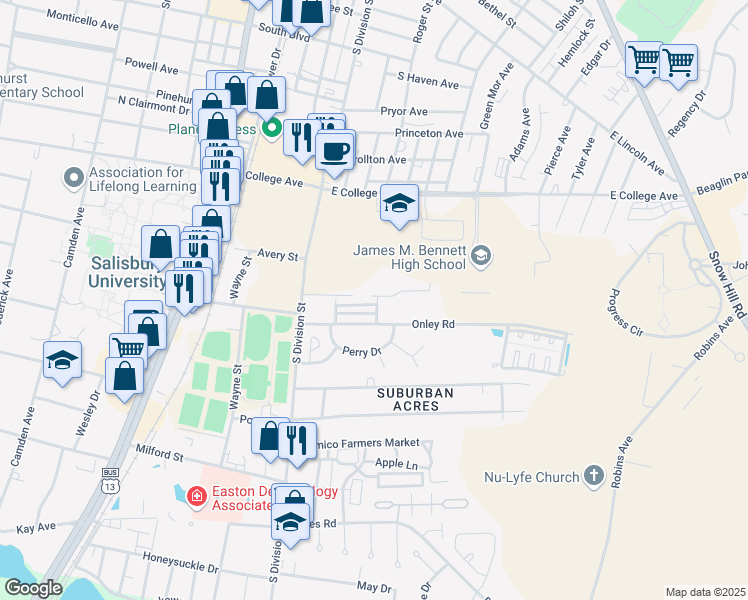The height and width of the screenshot is (600, 748).
Task: Click the James M. Bennett High School label
Action: 409,258
